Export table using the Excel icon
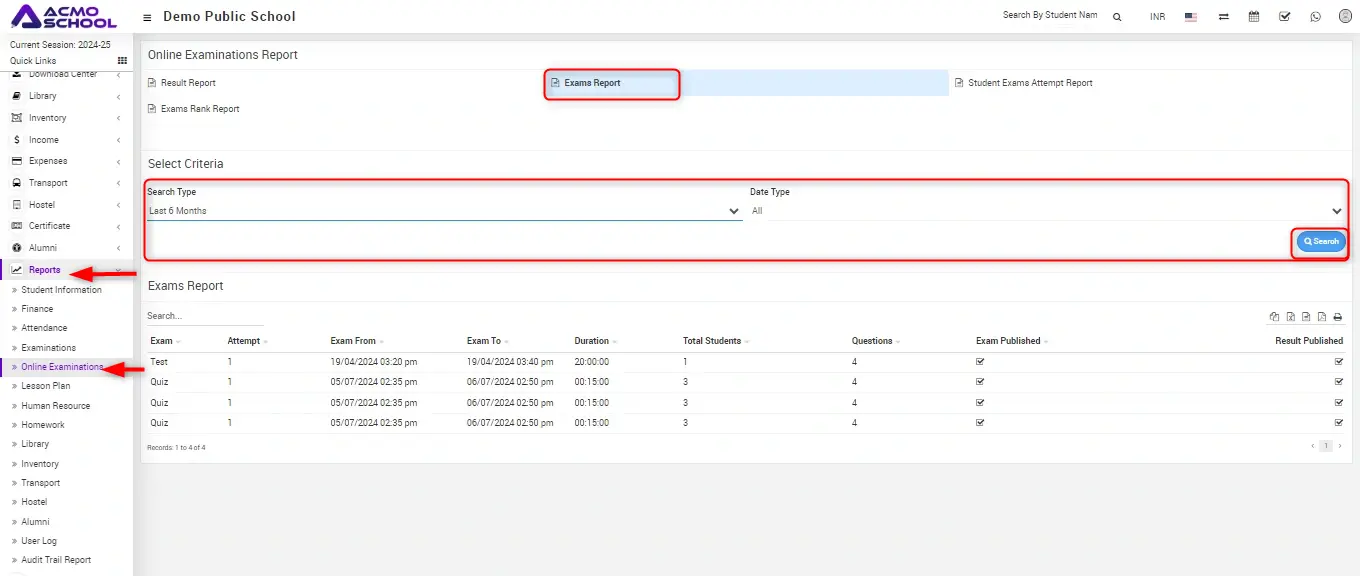This screenshot has height=576, width=1360. point(1290,317)
